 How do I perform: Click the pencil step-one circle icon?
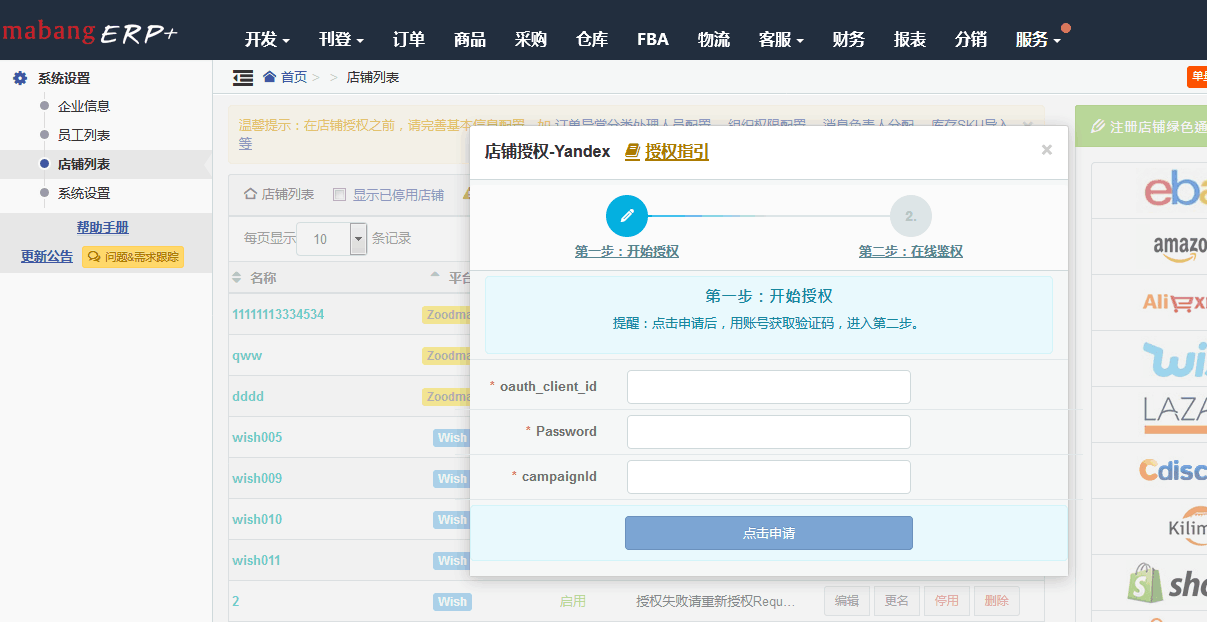627,215
